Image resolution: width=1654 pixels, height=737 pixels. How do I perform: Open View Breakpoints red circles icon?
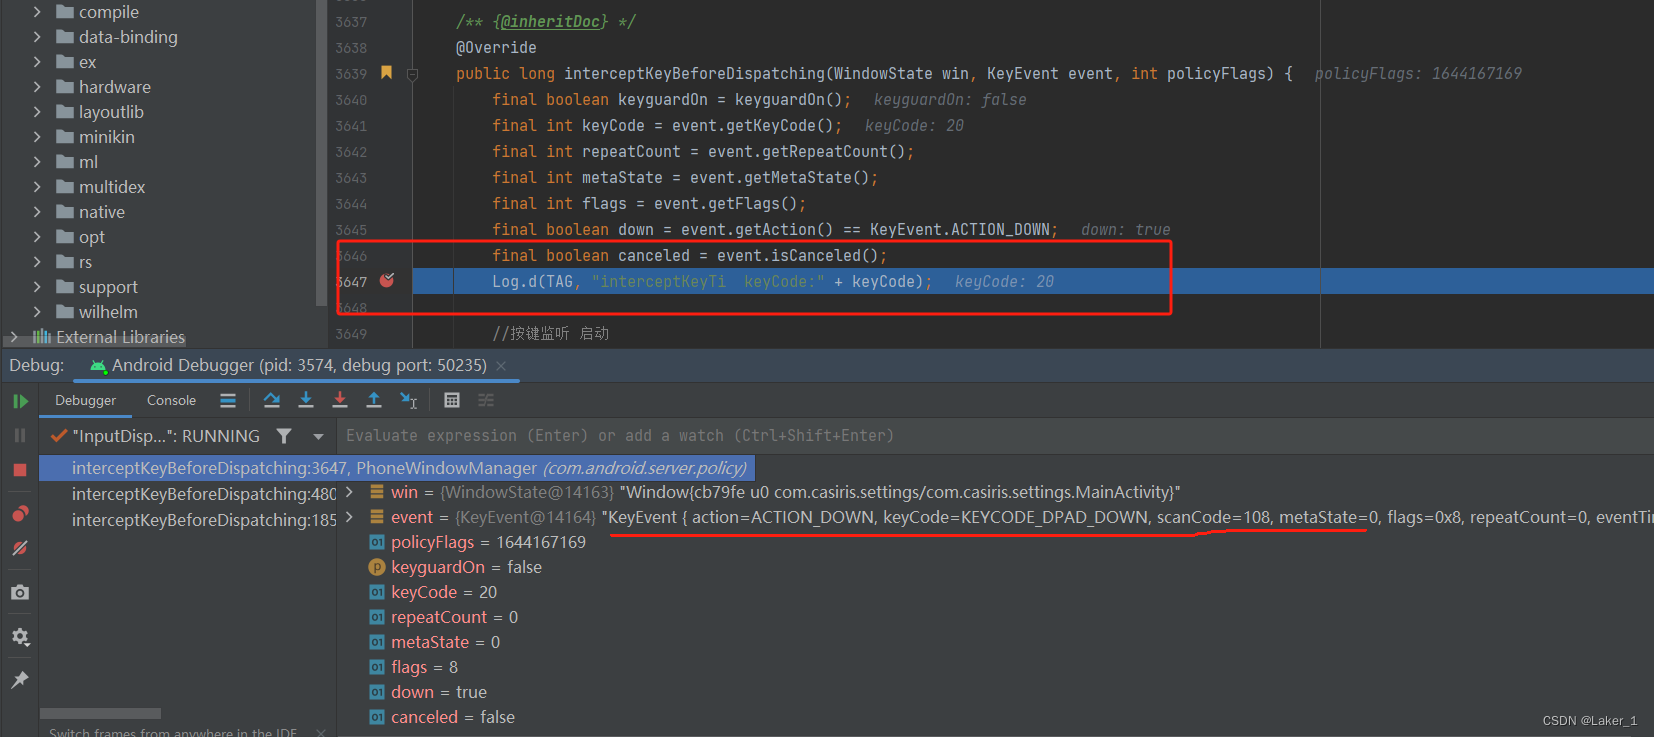[20, 514]
